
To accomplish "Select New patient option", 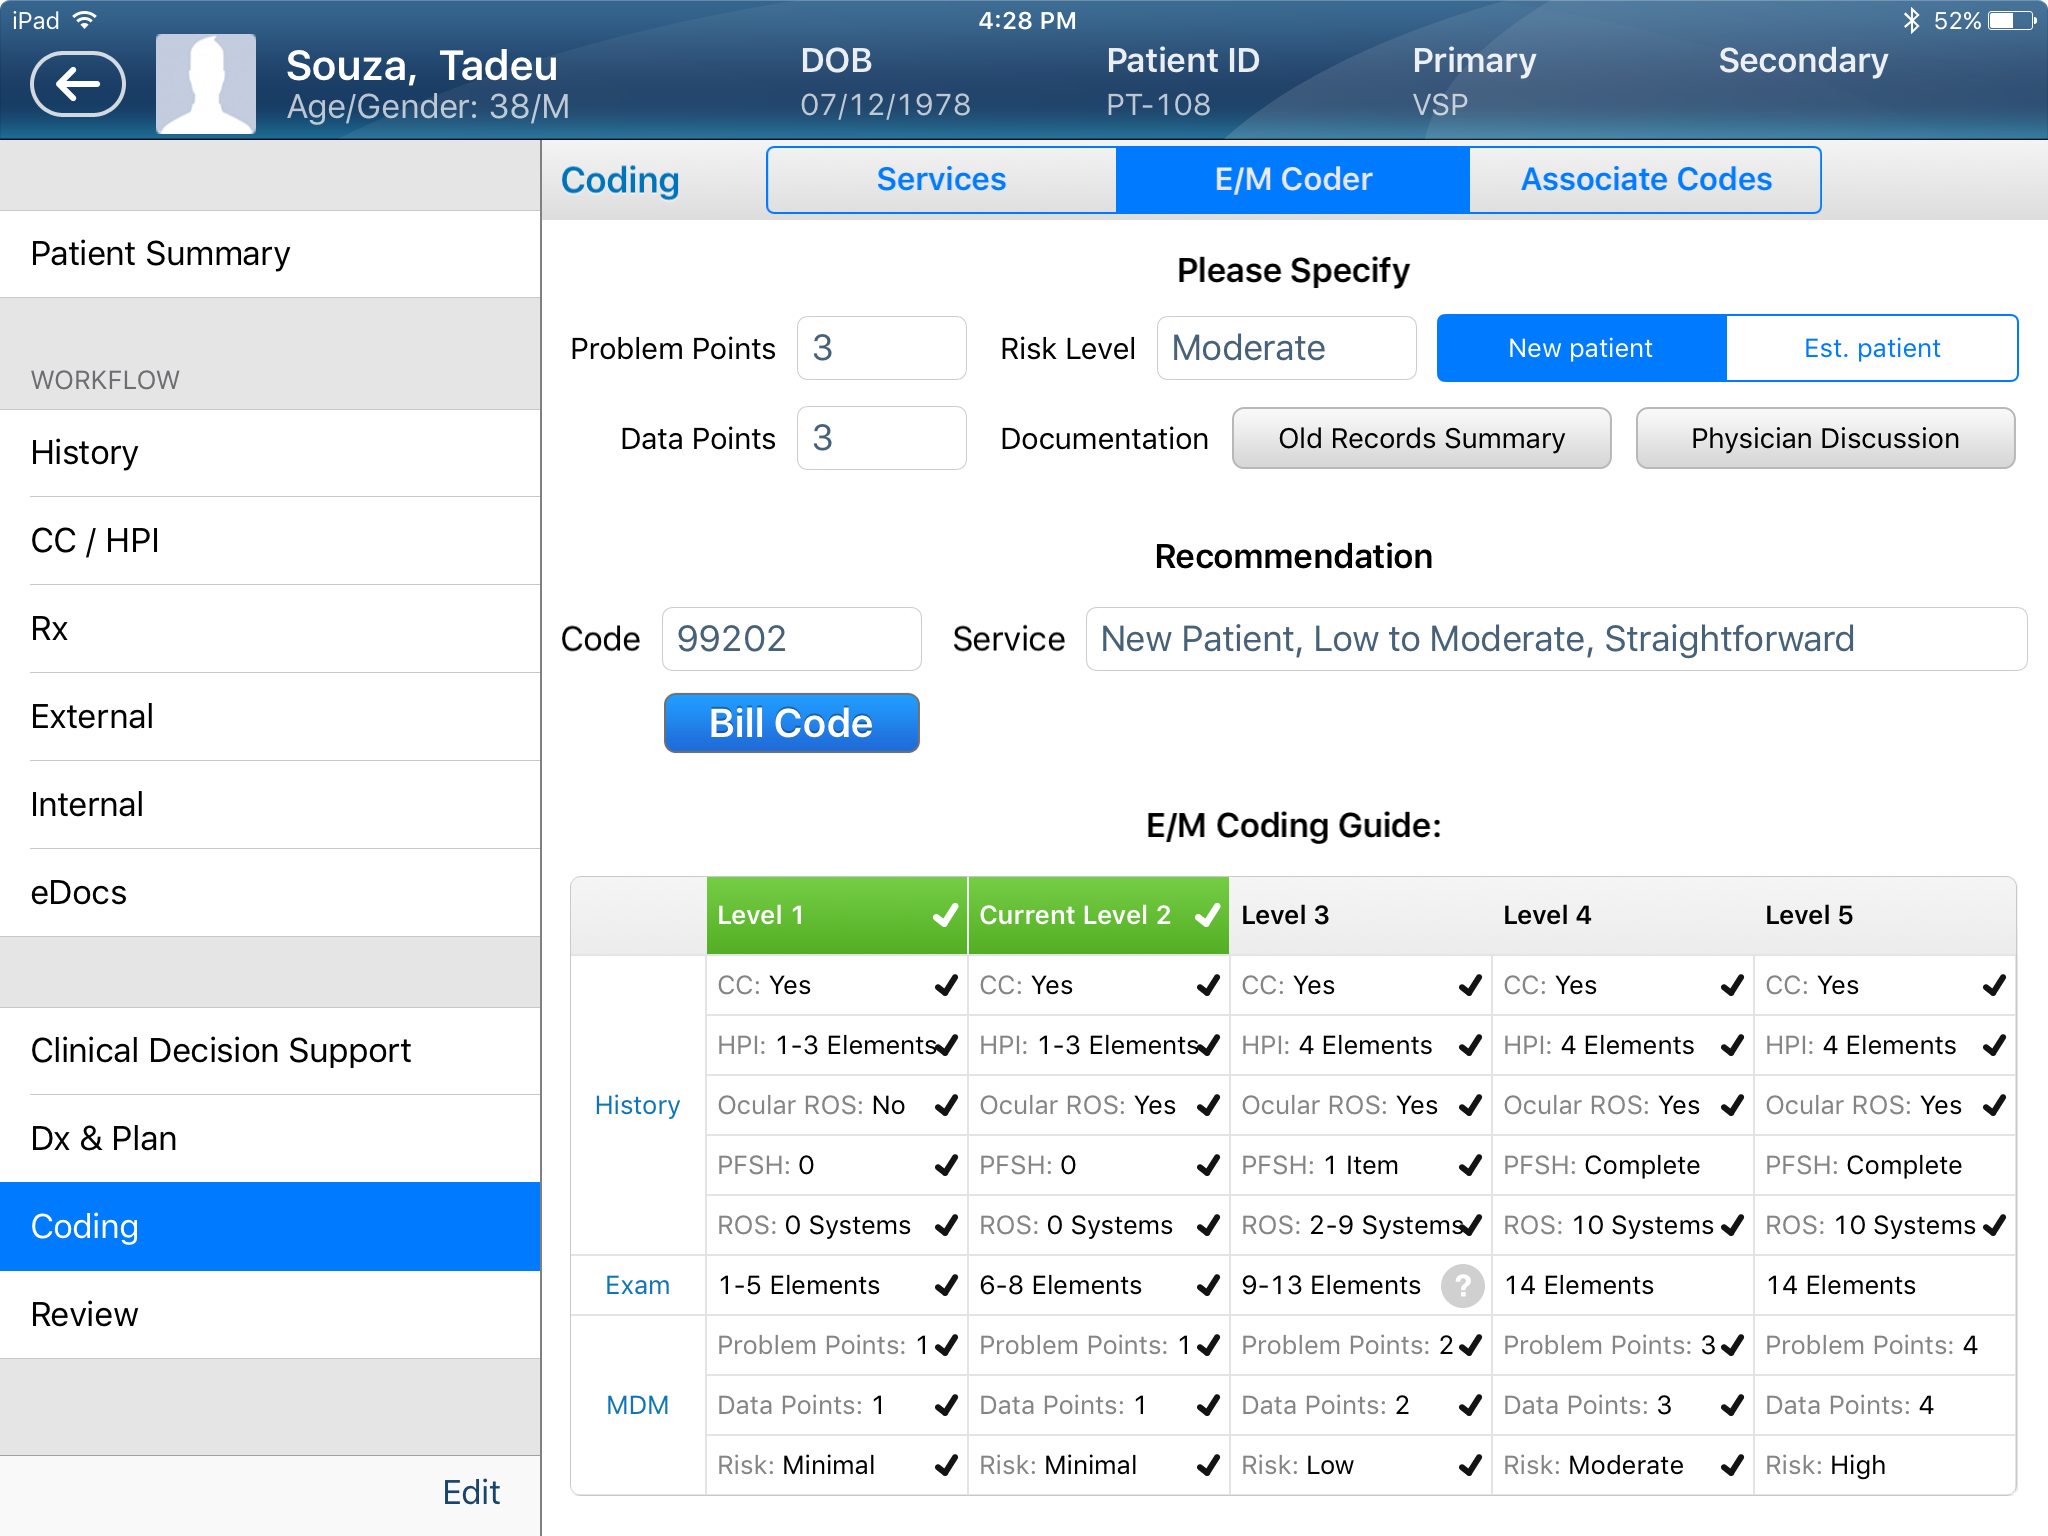I will 1581,348.
